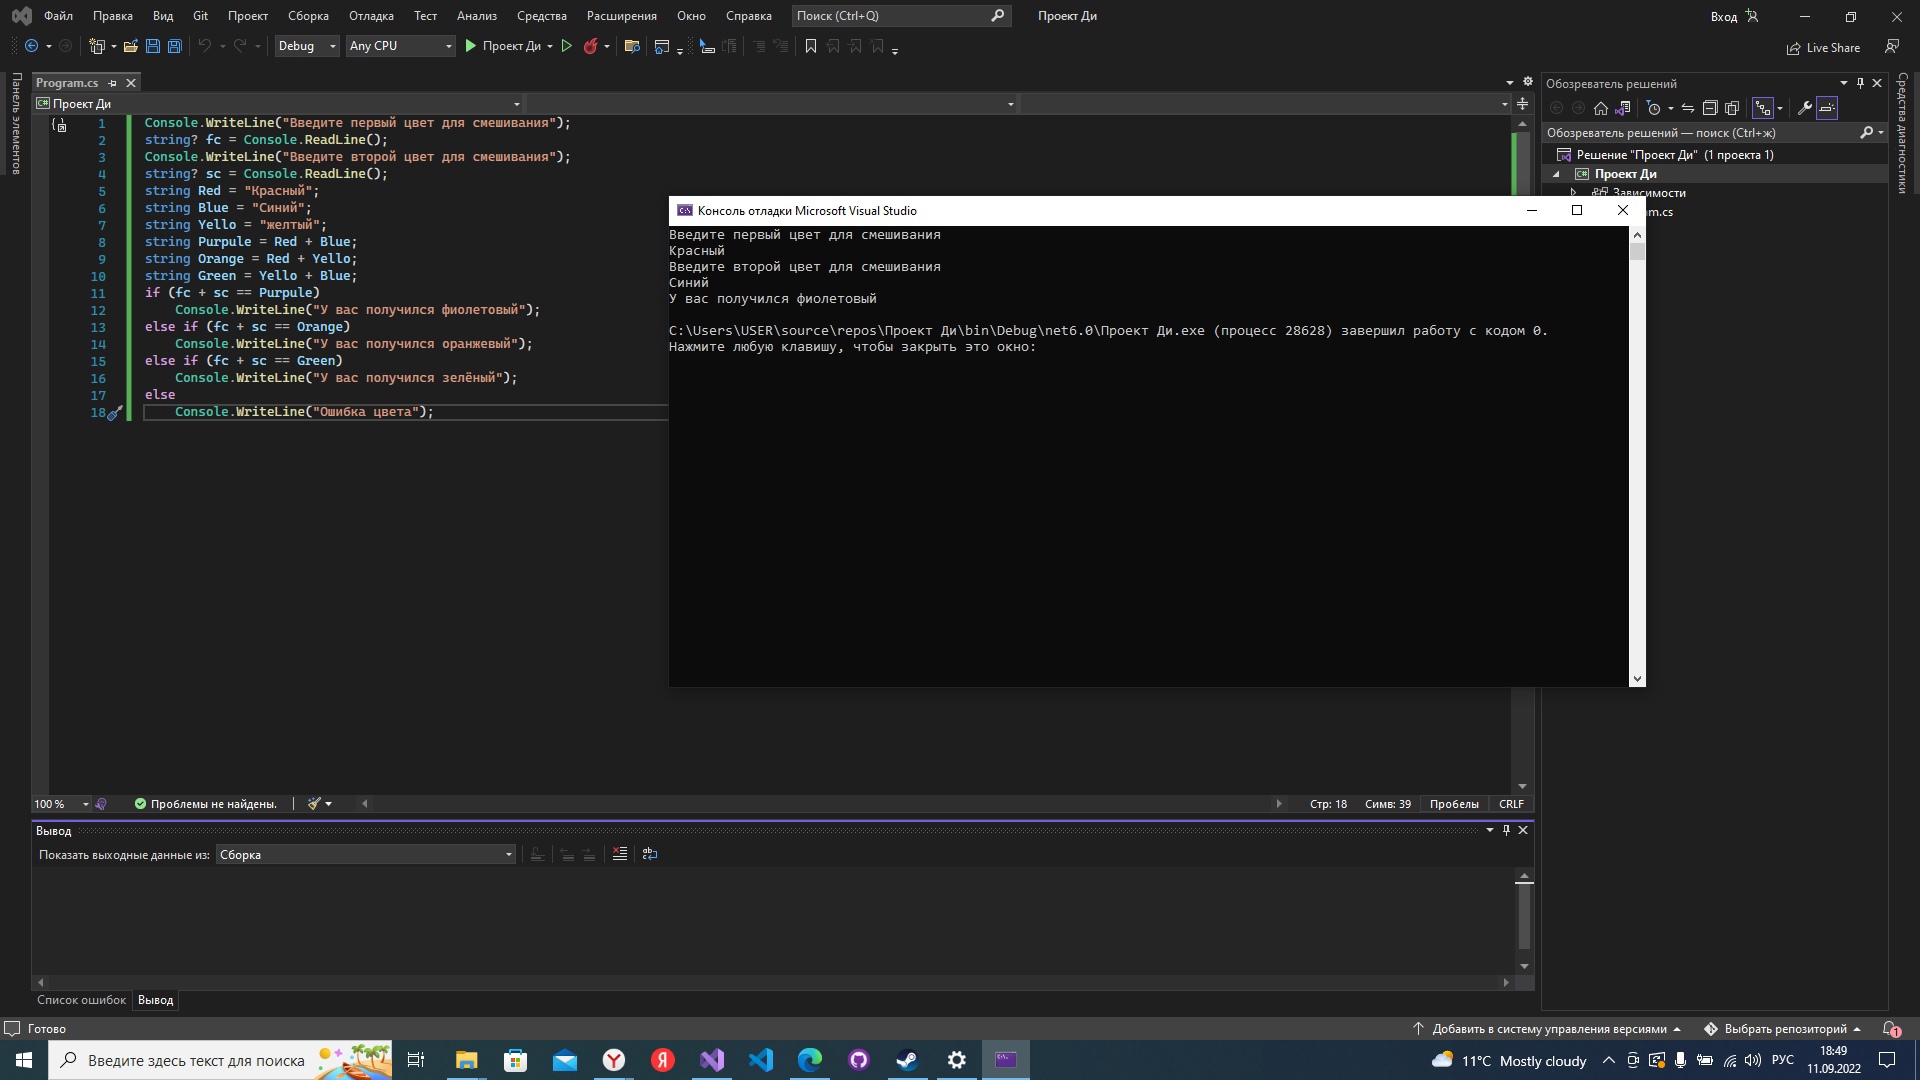Open the Отладка menu
The height and width of the screenshot is (1080, 1920).
coord(370,16)
